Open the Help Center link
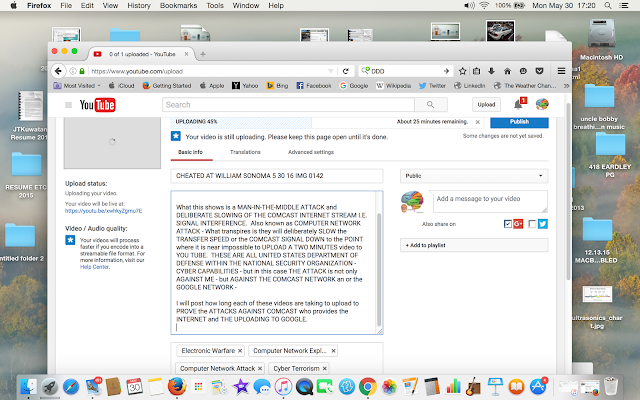Viewport: 640px width, 400px height. (95, 267)
